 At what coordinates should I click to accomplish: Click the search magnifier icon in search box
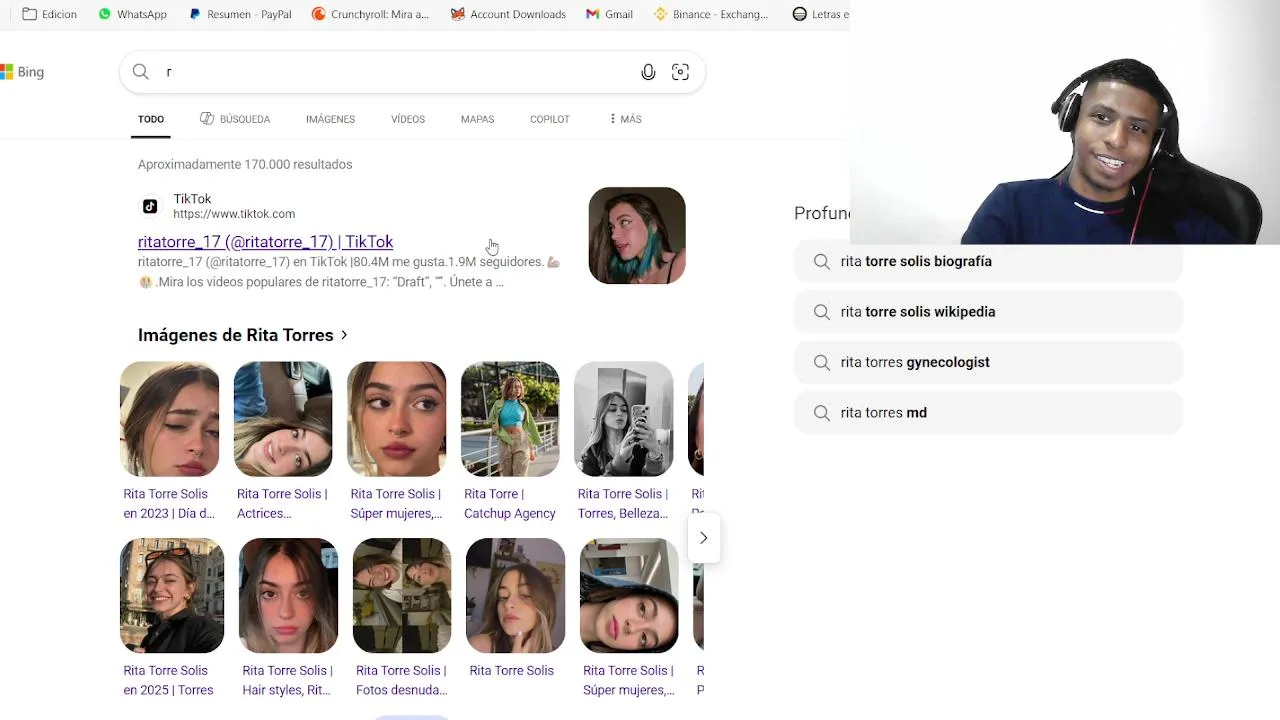[x=141, y=72]
